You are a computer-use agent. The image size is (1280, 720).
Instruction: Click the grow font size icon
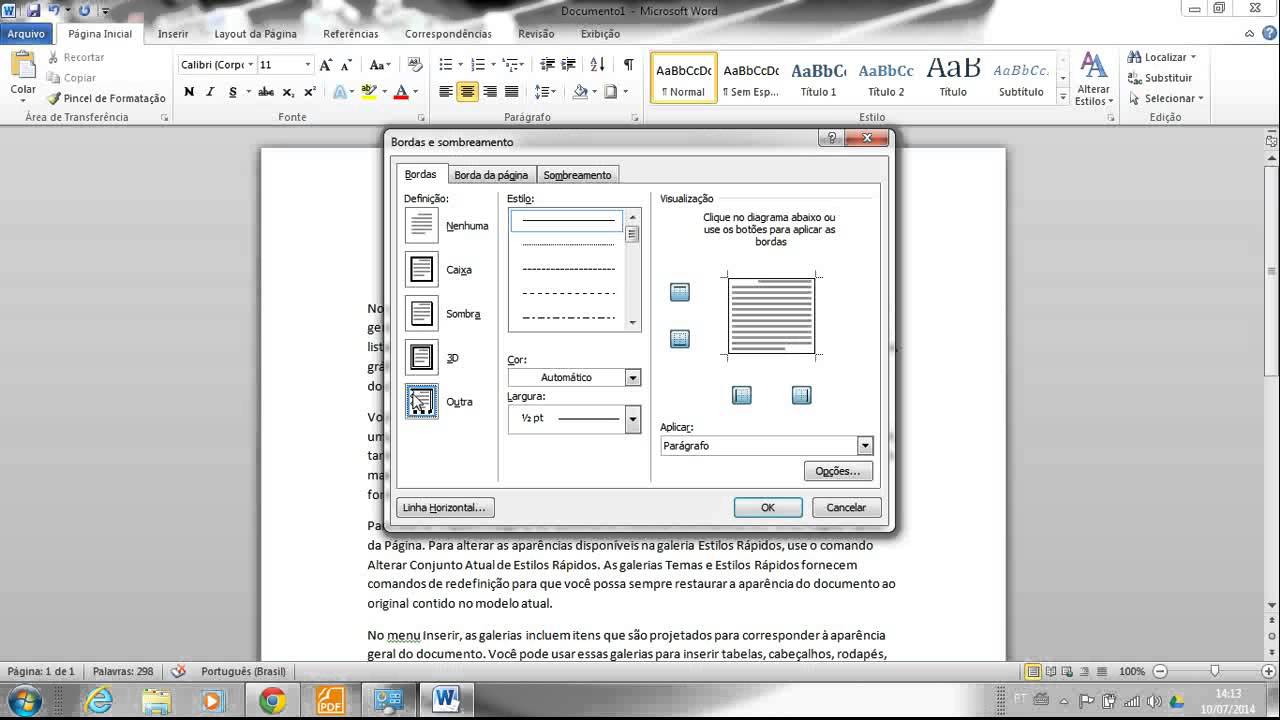tap(328, 65)
